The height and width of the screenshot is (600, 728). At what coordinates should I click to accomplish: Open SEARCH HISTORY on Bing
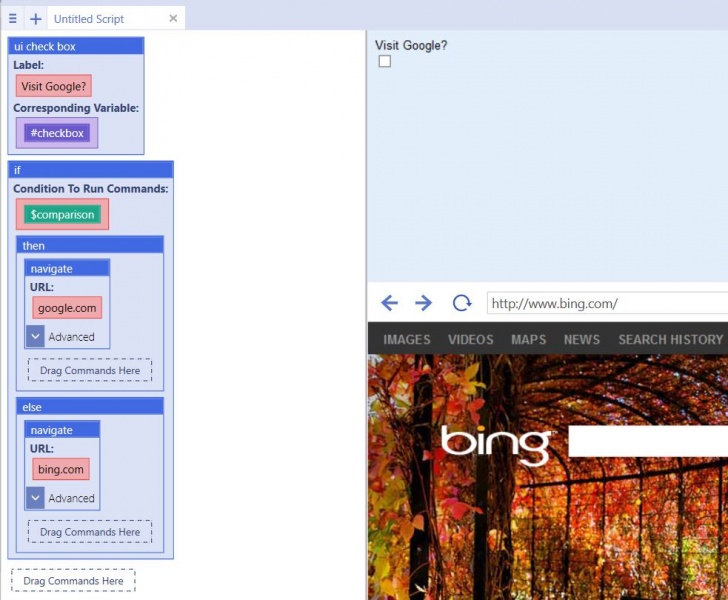670,339
